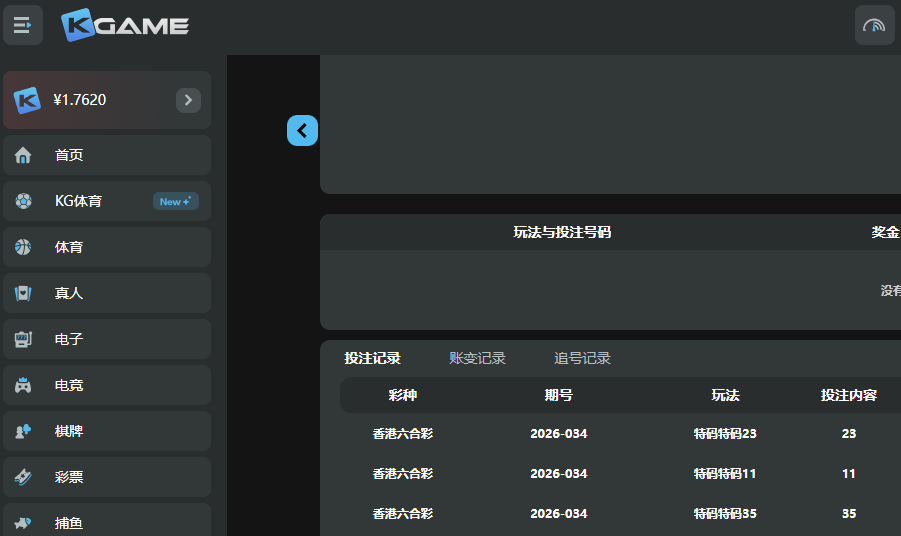
Task: Switch to the 投注记录 tab
Action: [372, 358]
